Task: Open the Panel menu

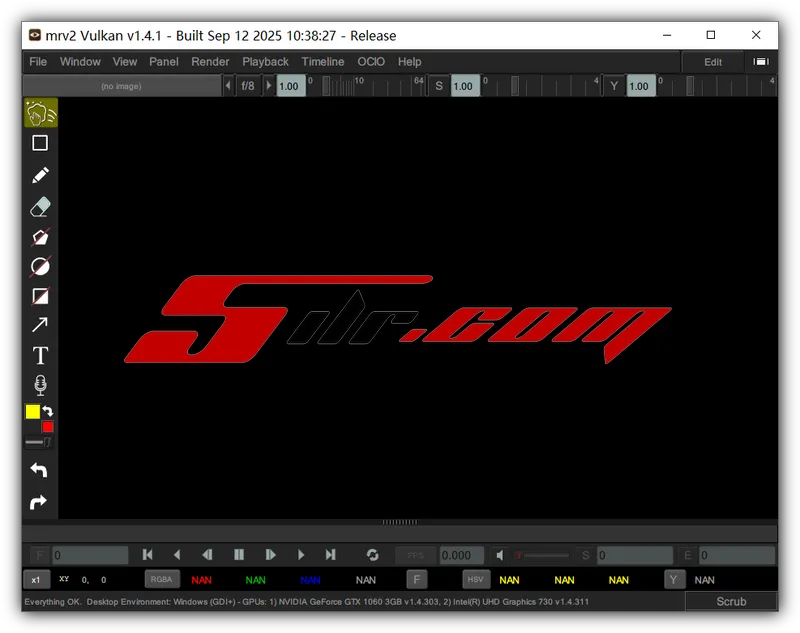Action: (164, 62)
